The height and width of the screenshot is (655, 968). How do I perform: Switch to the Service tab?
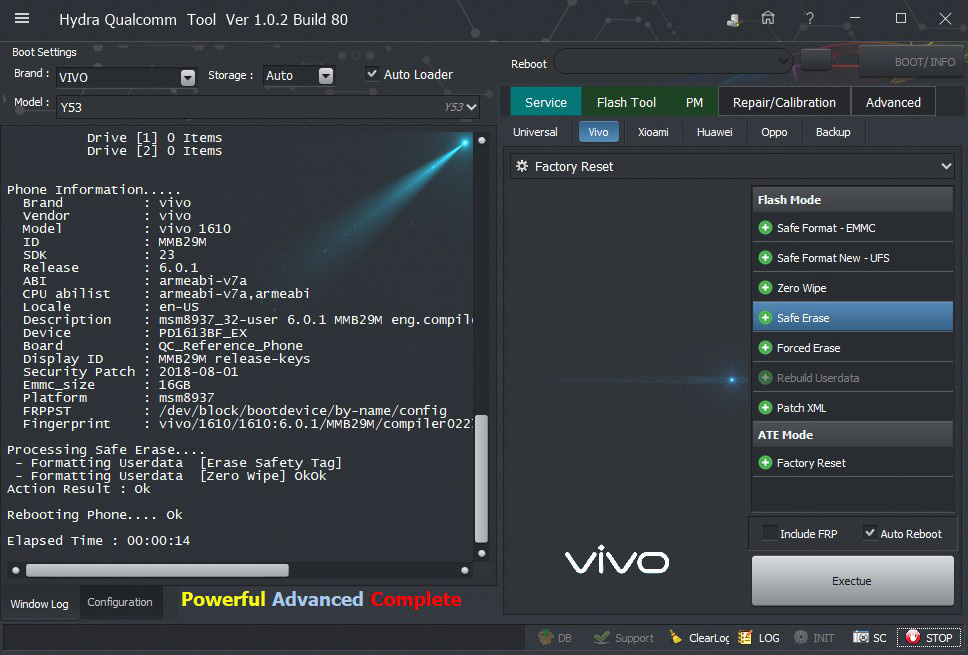click(546, 102)
